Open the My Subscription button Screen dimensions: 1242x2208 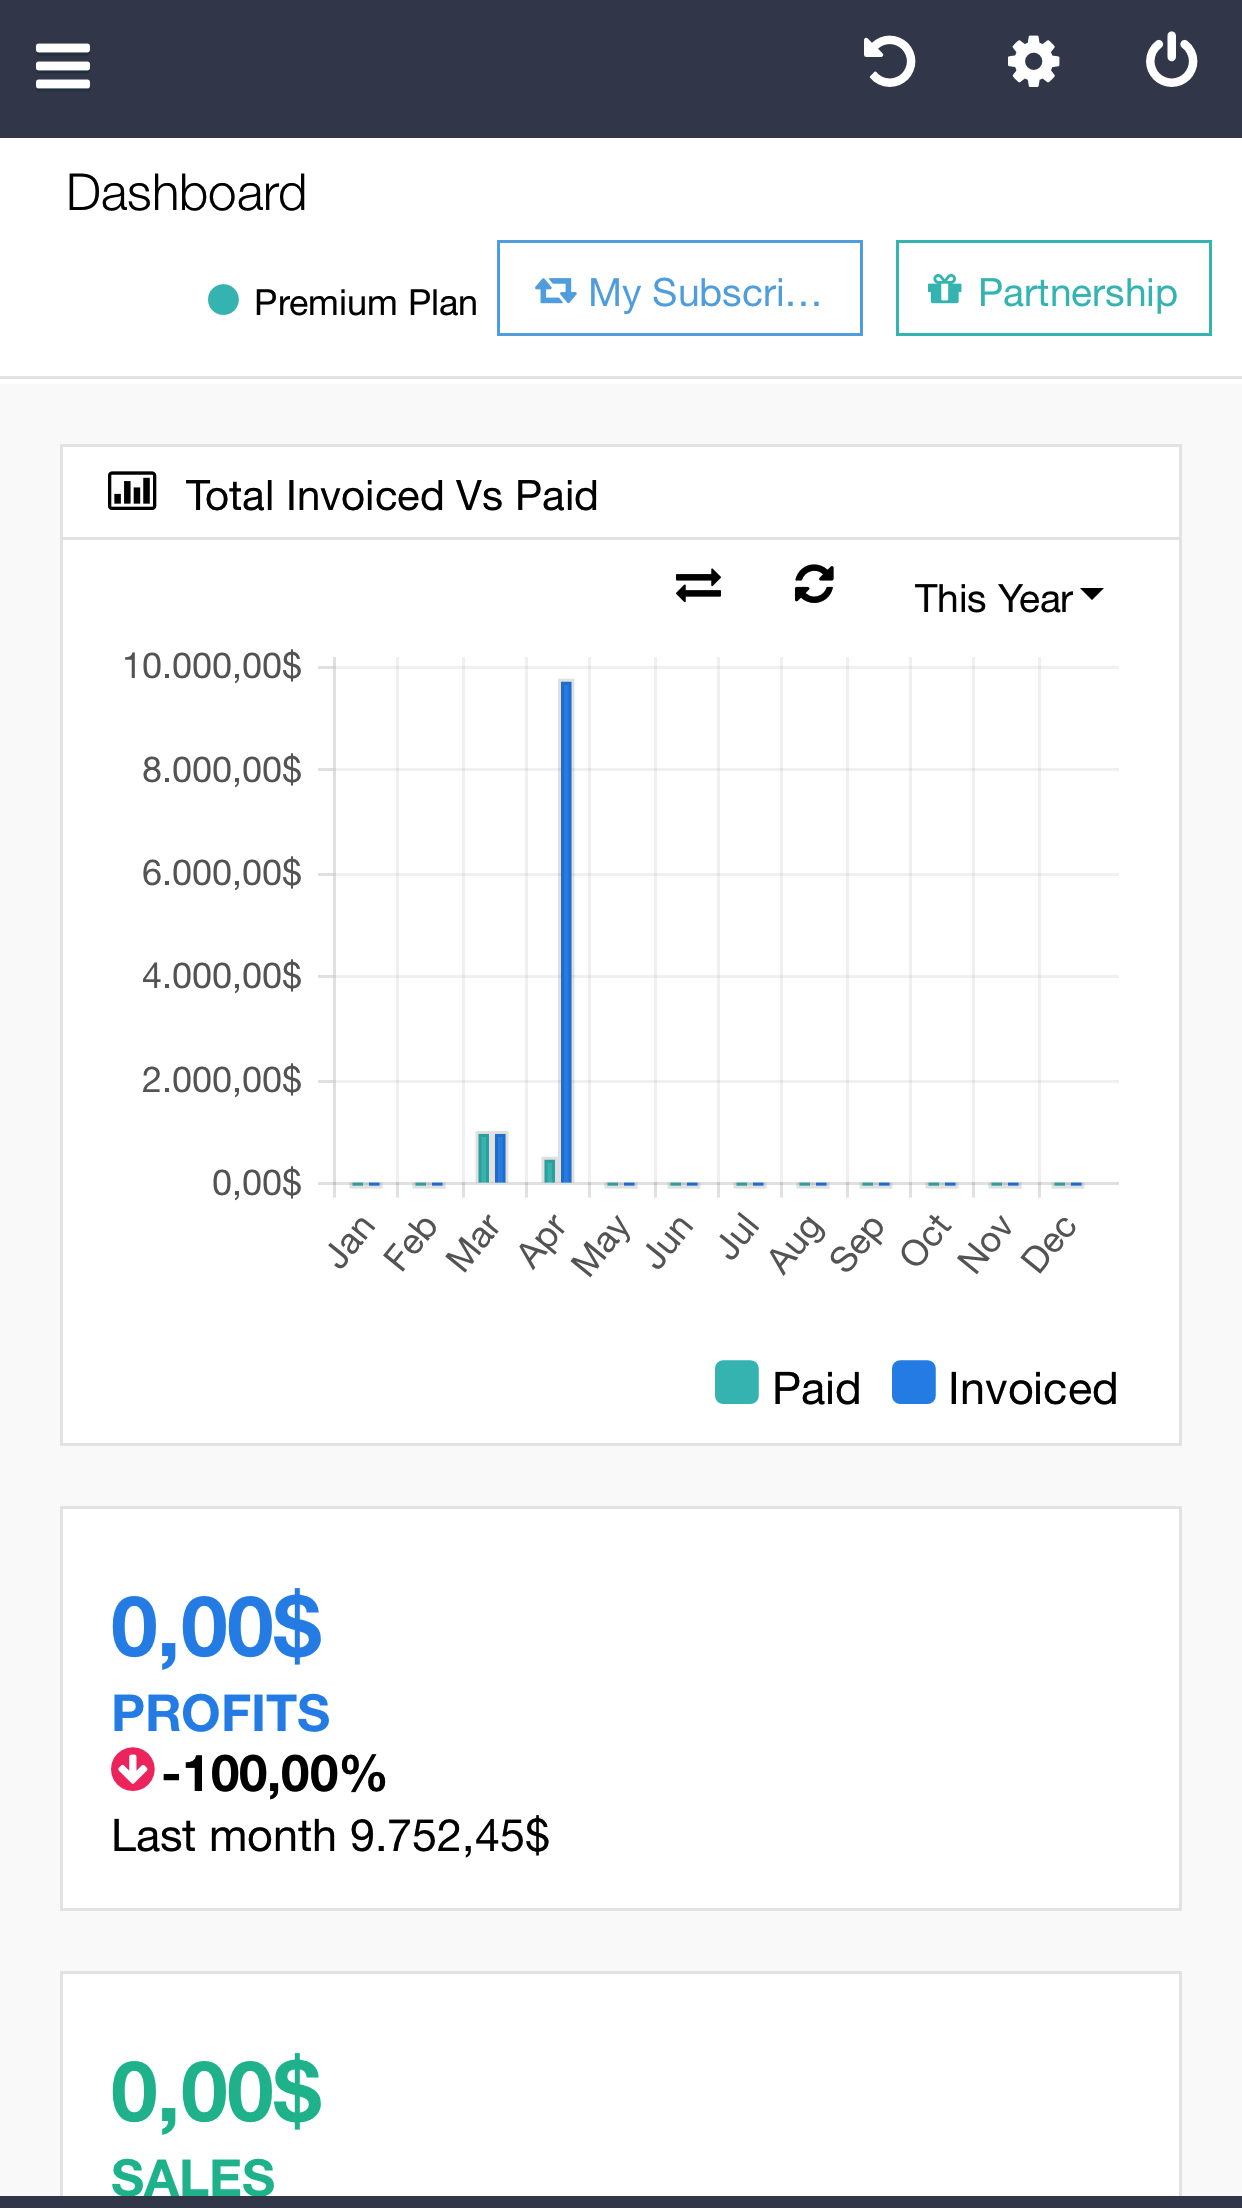(680, 288)
